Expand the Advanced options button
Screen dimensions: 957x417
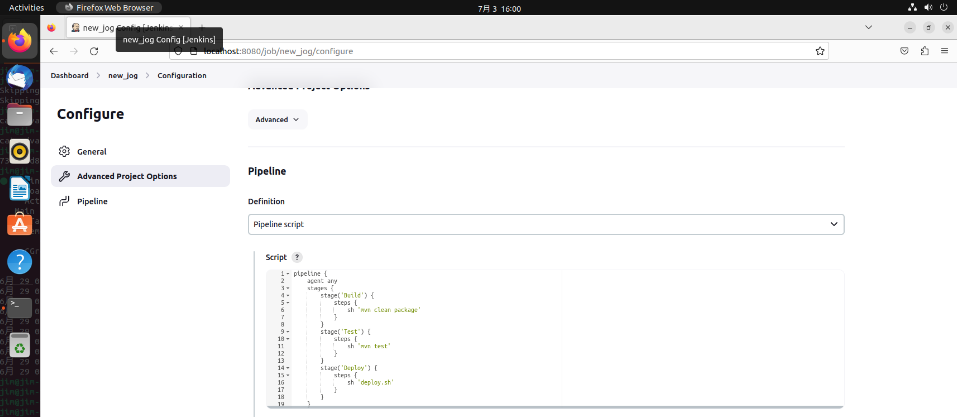[278, 120]
